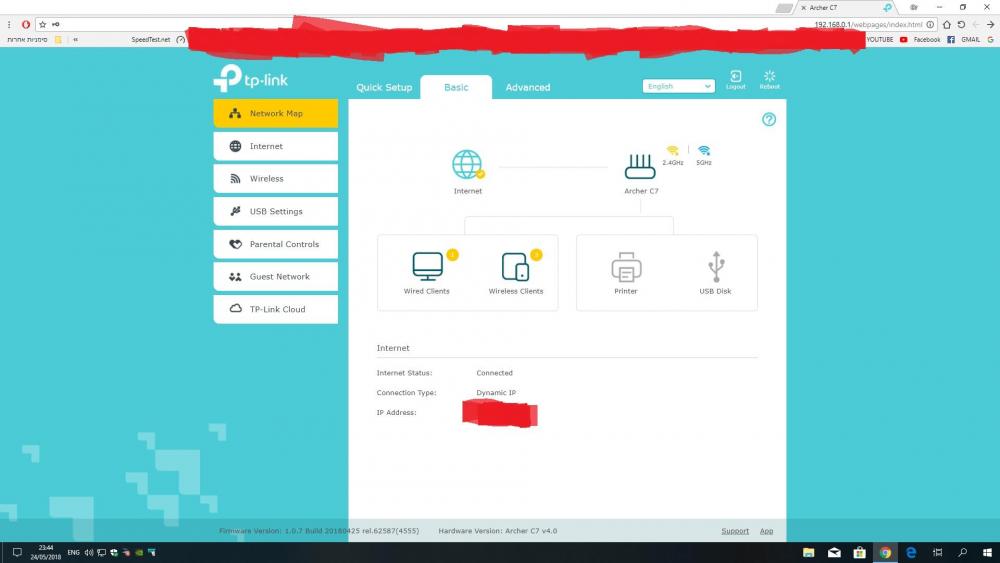Click the tp-link logo

point(251,78)
